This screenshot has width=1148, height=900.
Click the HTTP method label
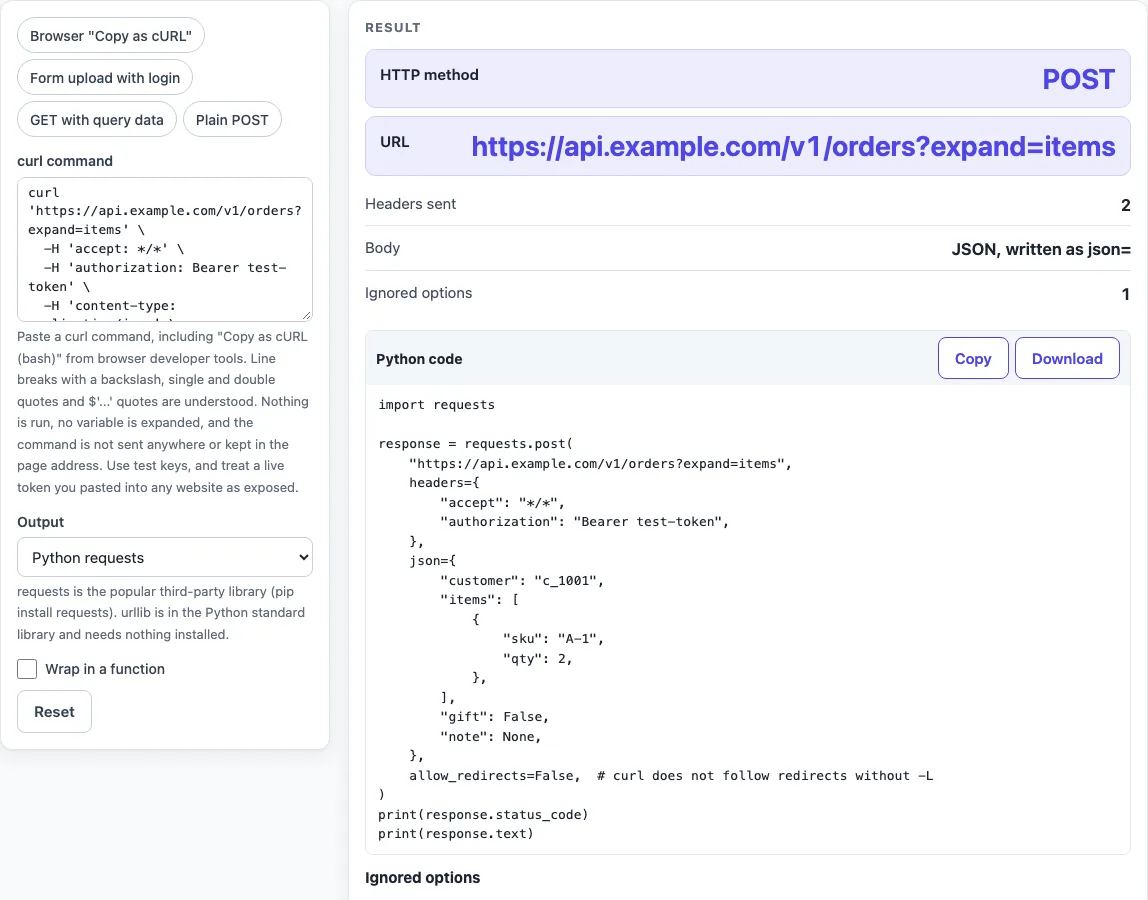pos(429,75)
